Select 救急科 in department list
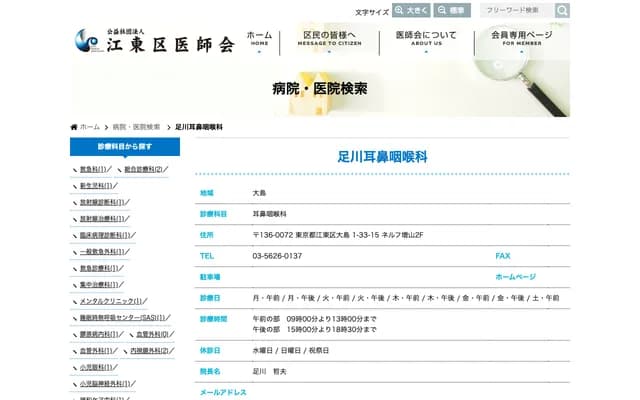The width and height of the screenshot is (640, 400). tap(98, 169)
